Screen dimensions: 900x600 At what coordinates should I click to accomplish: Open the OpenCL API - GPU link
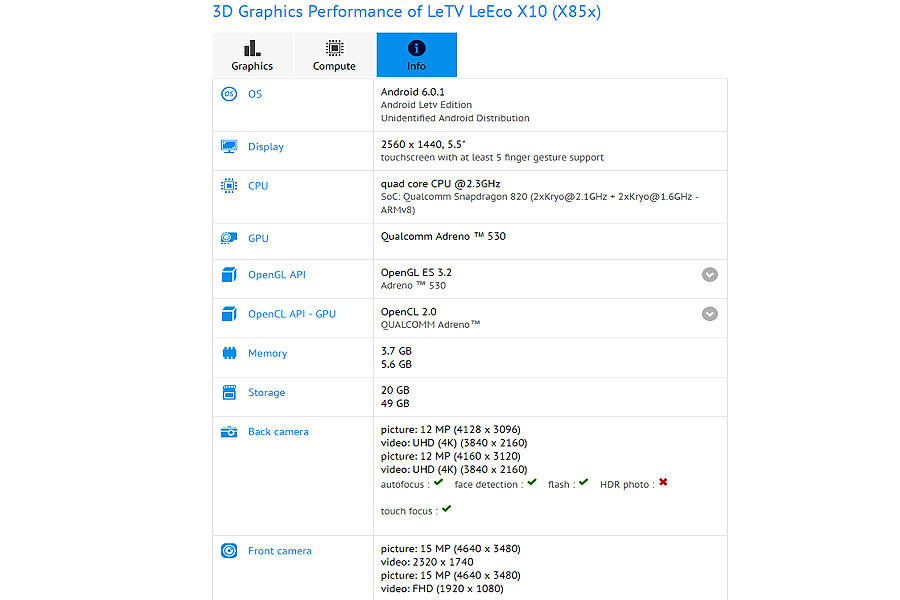coord(292,314)
